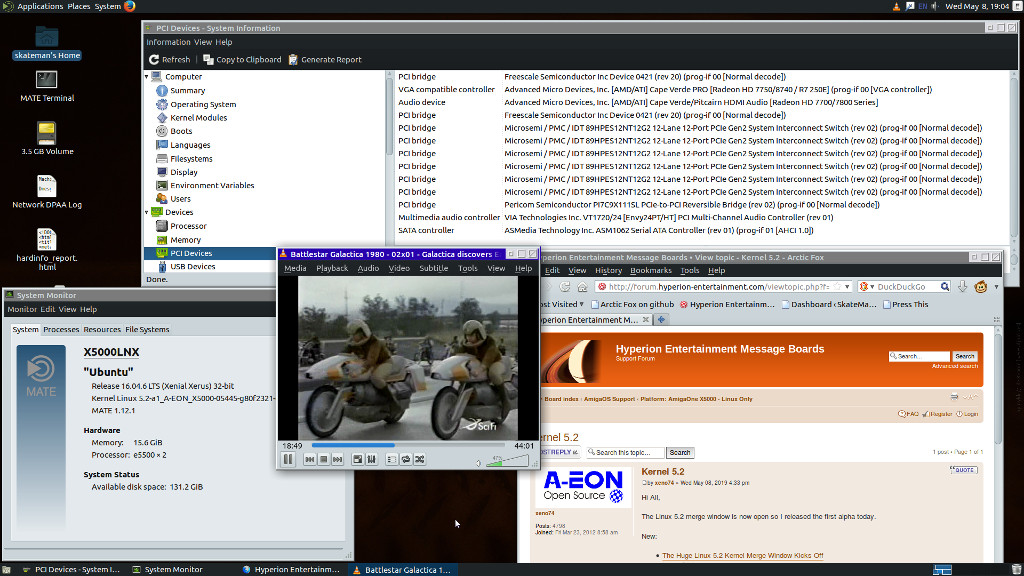
Task: Switch to Resources tab in System Monitor
Action: point(102,330)
